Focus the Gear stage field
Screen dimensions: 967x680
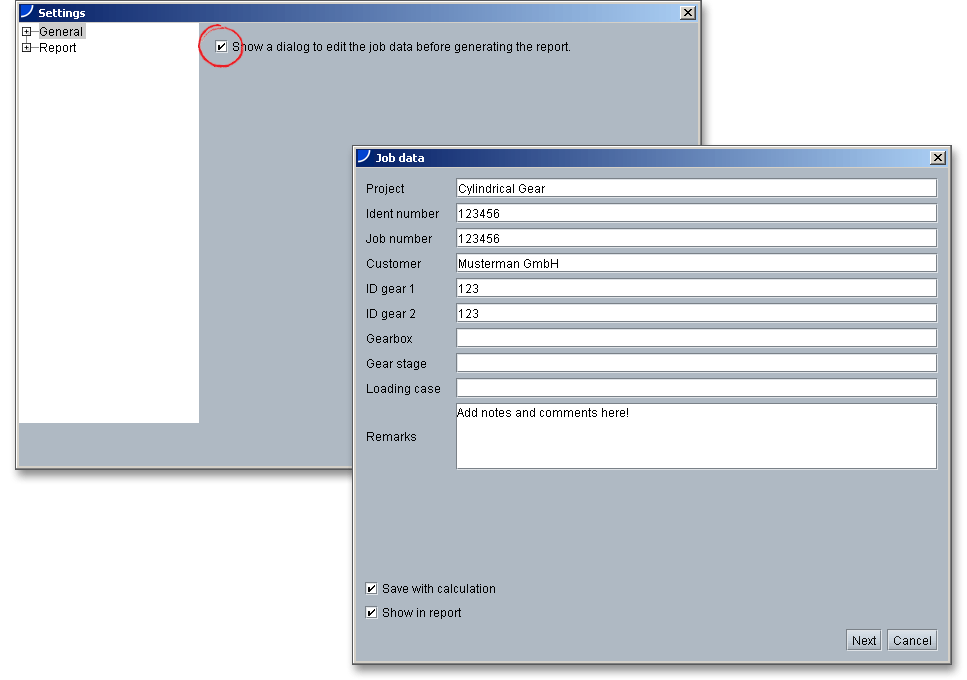tap(696, 363)
